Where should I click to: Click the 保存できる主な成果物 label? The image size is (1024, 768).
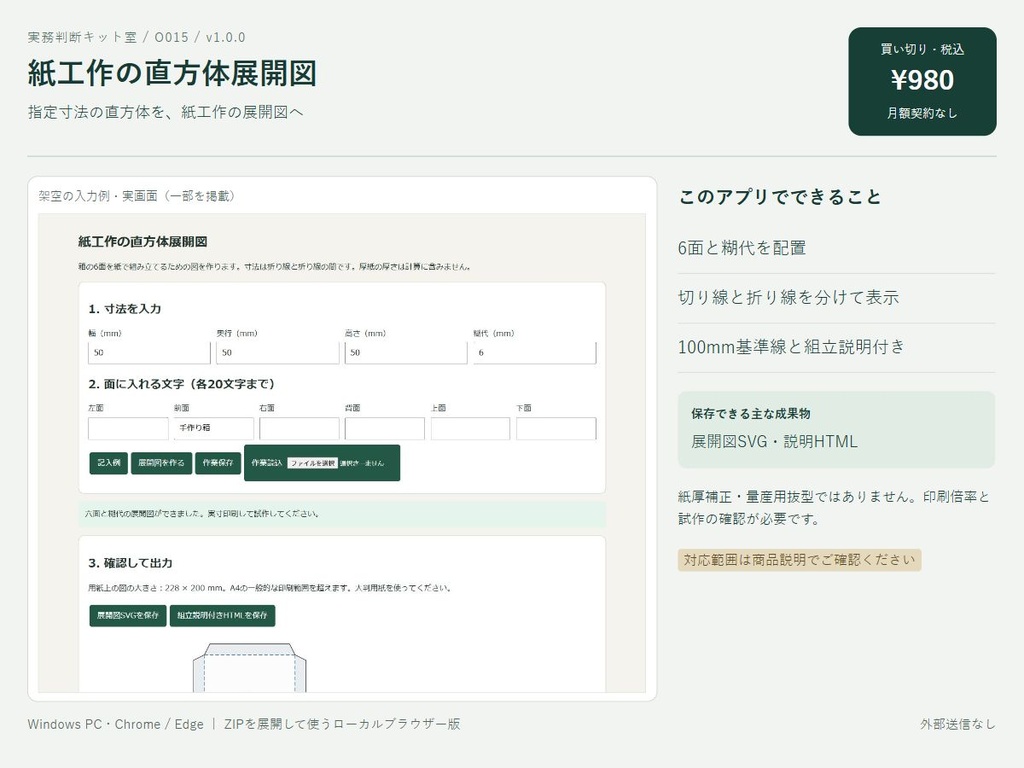coord(750,413)
